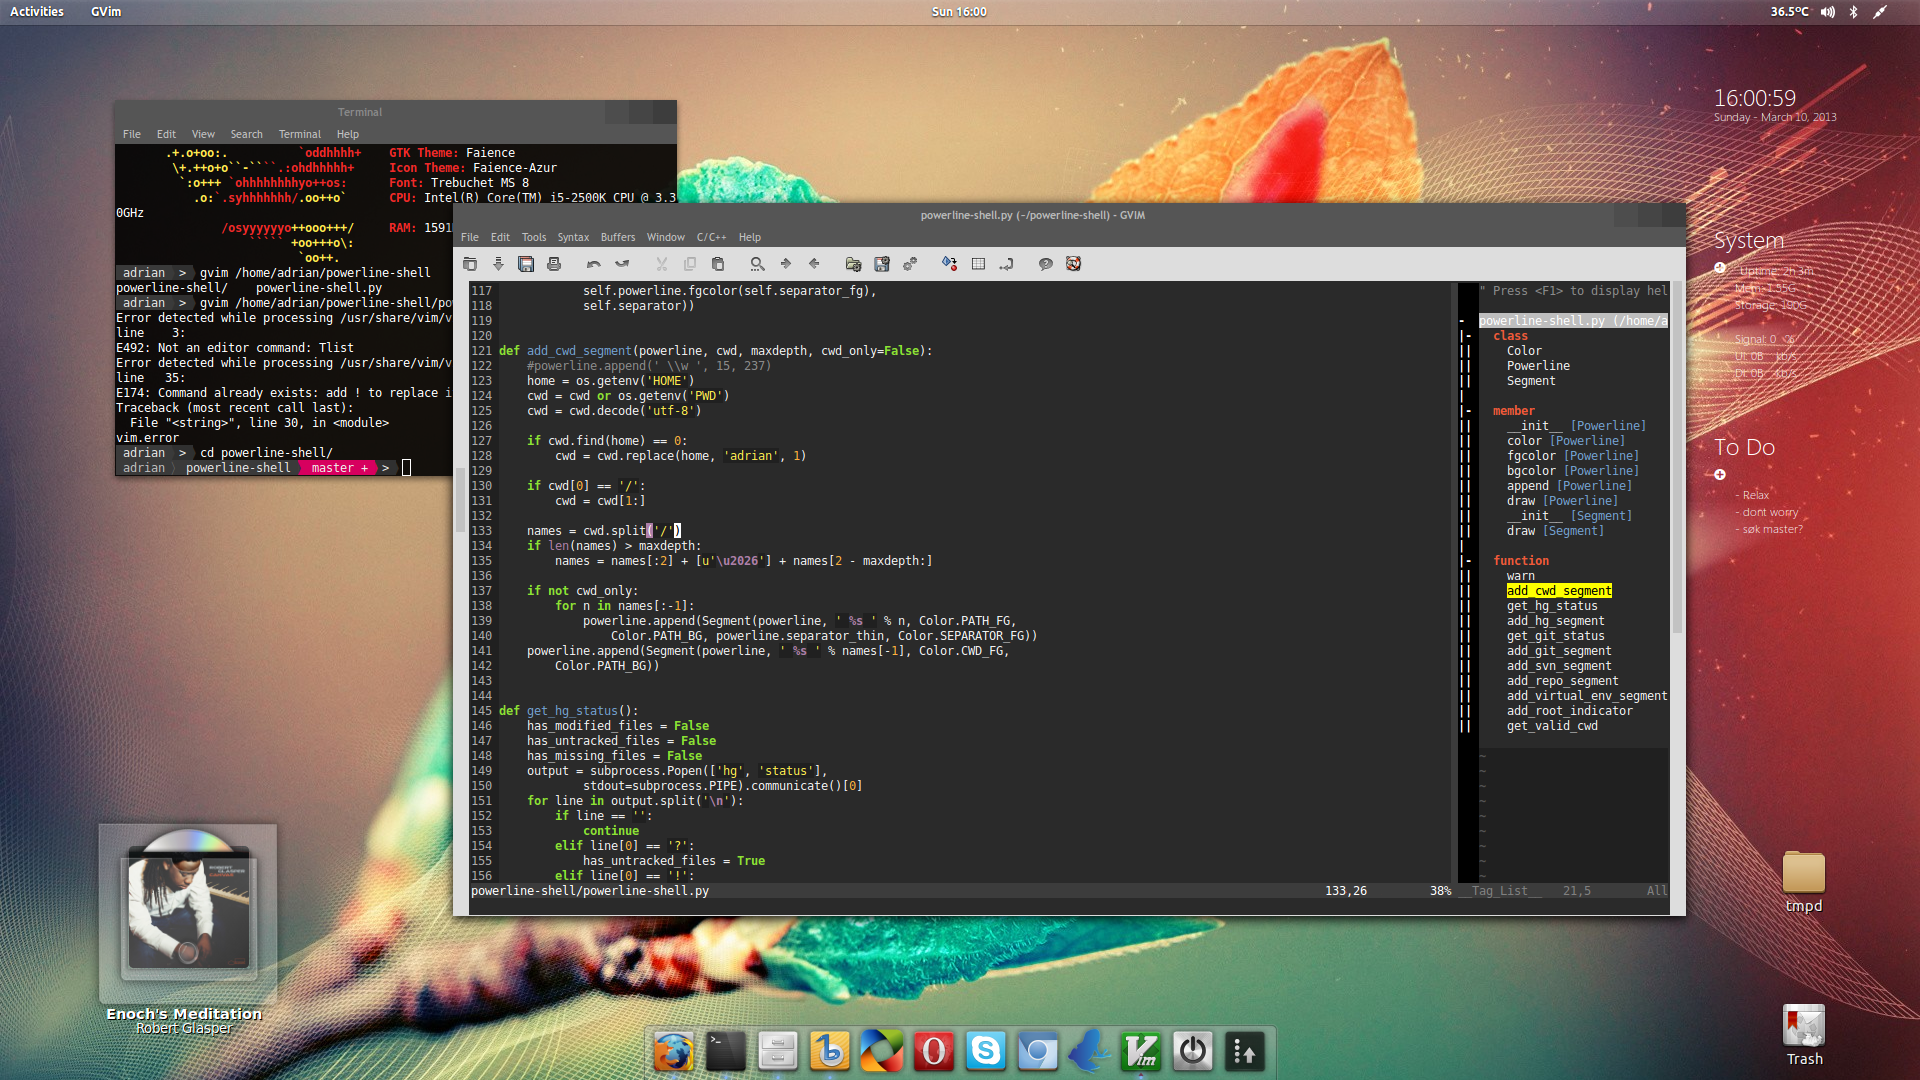This screenshot has height=1080, width=1920.
Task: Click line 145 def get_hg_status in editor
Action: pos(568,711)
